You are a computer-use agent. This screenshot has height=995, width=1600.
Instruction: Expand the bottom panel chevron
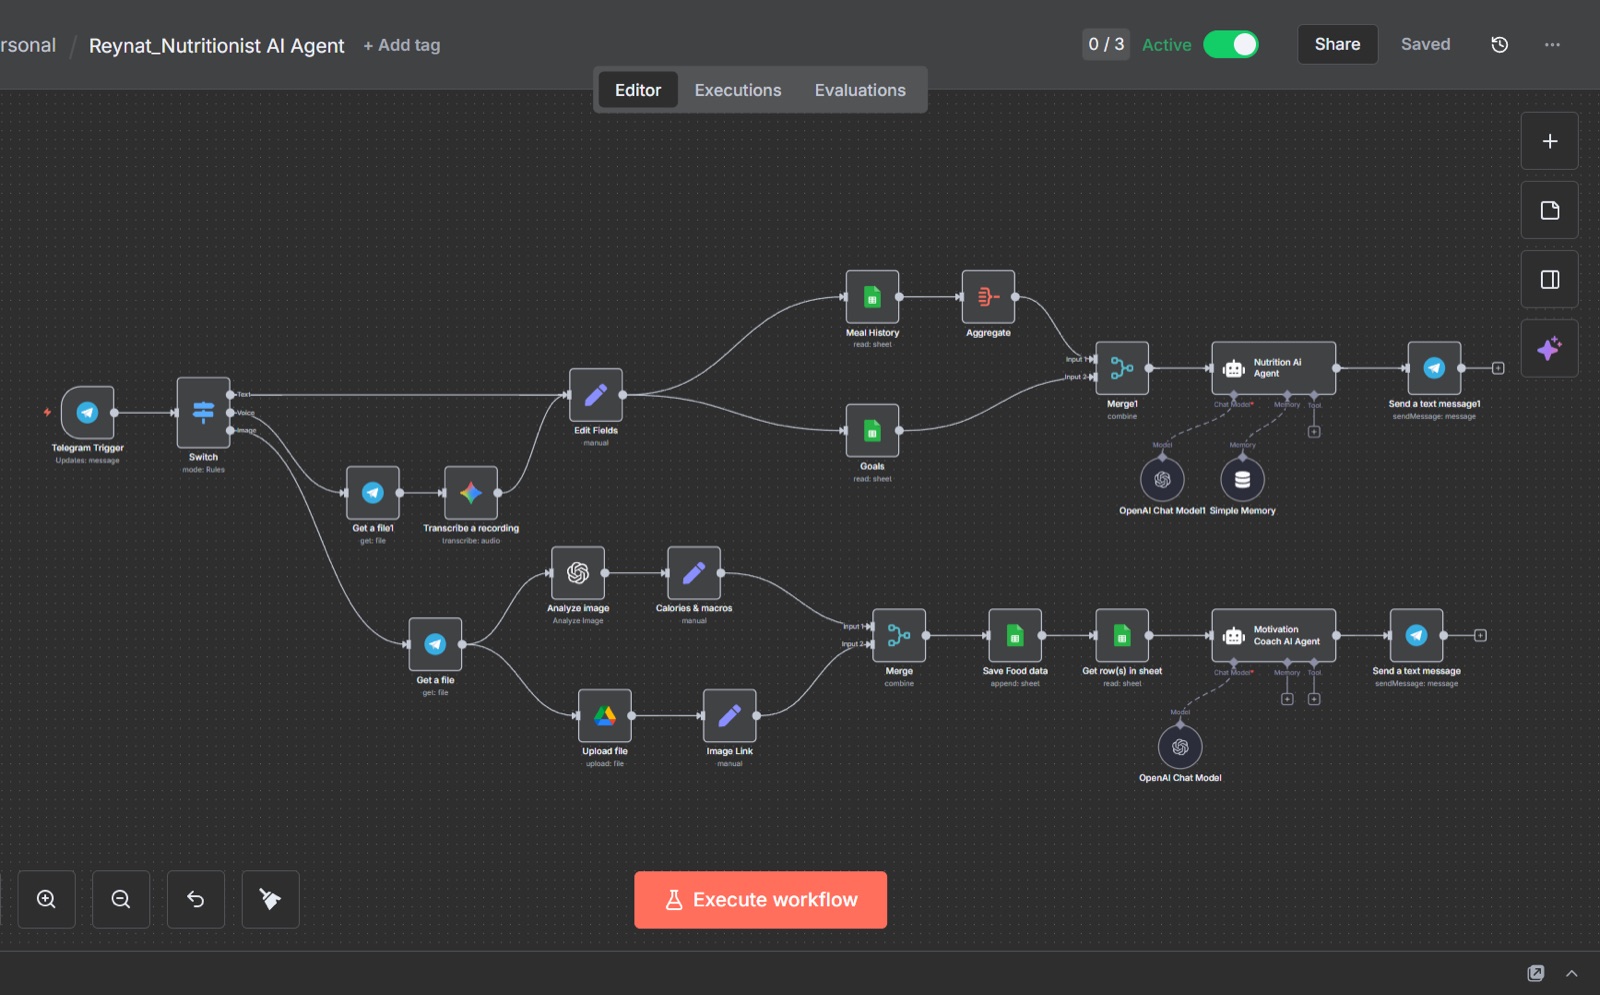pos(1572,973)
